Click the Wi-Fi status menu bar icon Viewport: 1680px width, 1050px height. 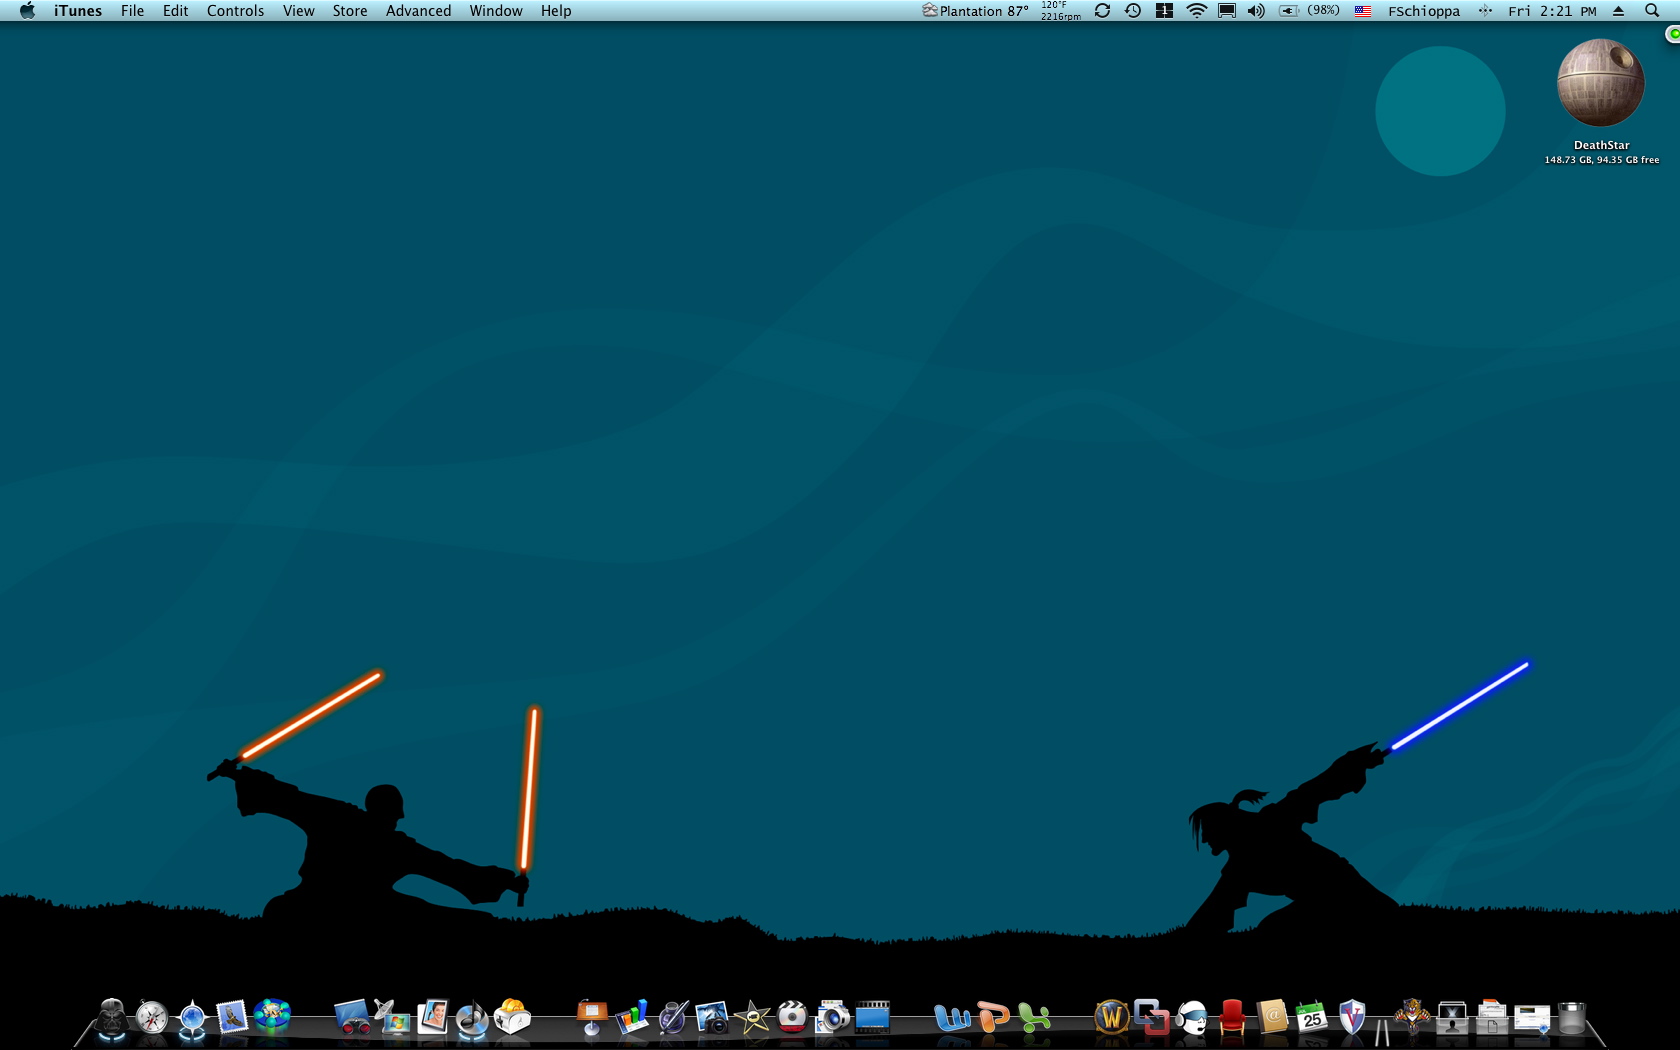point(1196,11)
